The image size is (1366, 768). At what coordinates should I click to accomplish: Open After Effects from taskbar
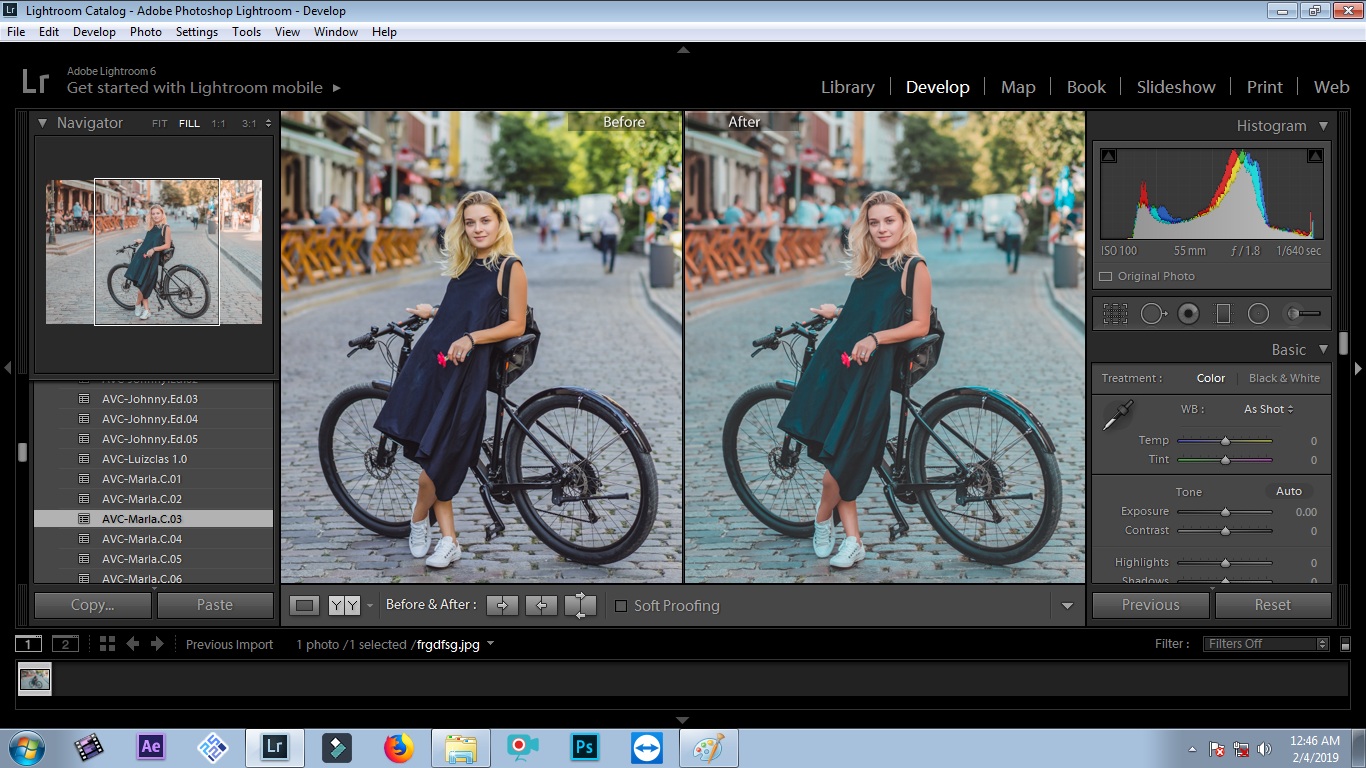151,747
